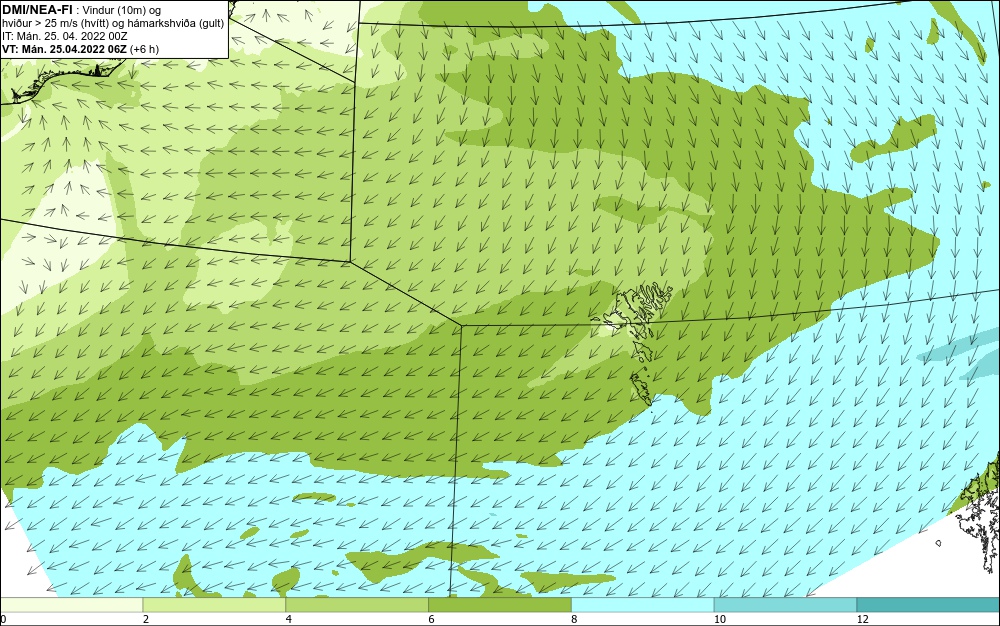
Task: Click the legend label 8
Action: 575,619
